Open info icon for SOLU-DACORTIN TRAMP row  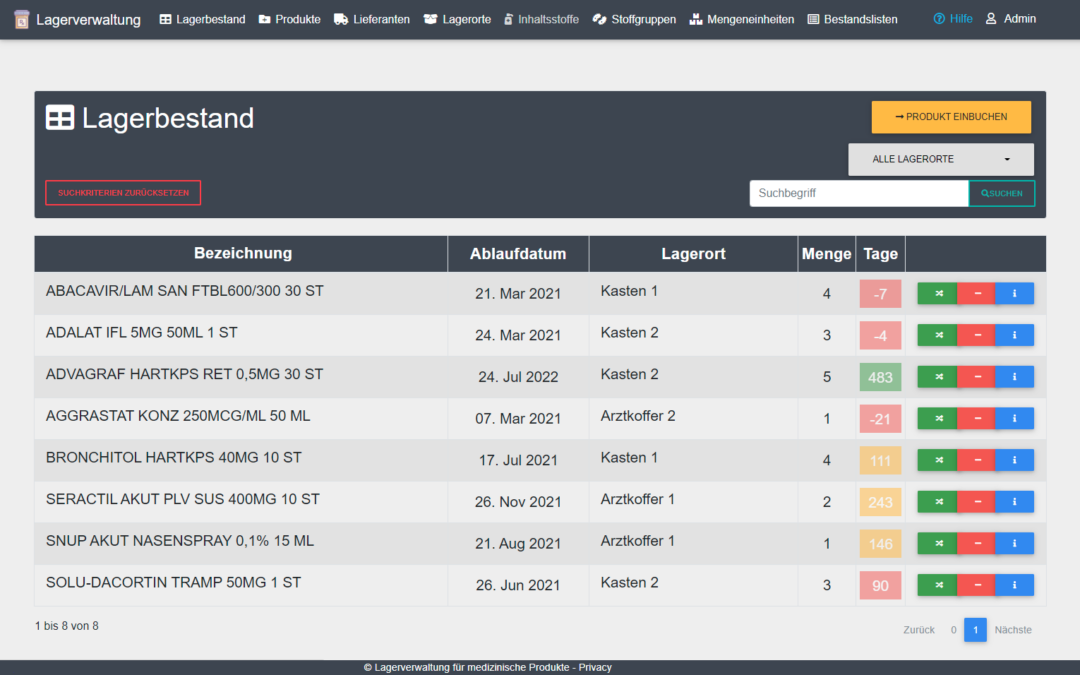pyautogui.click(x=1015, y=585)
